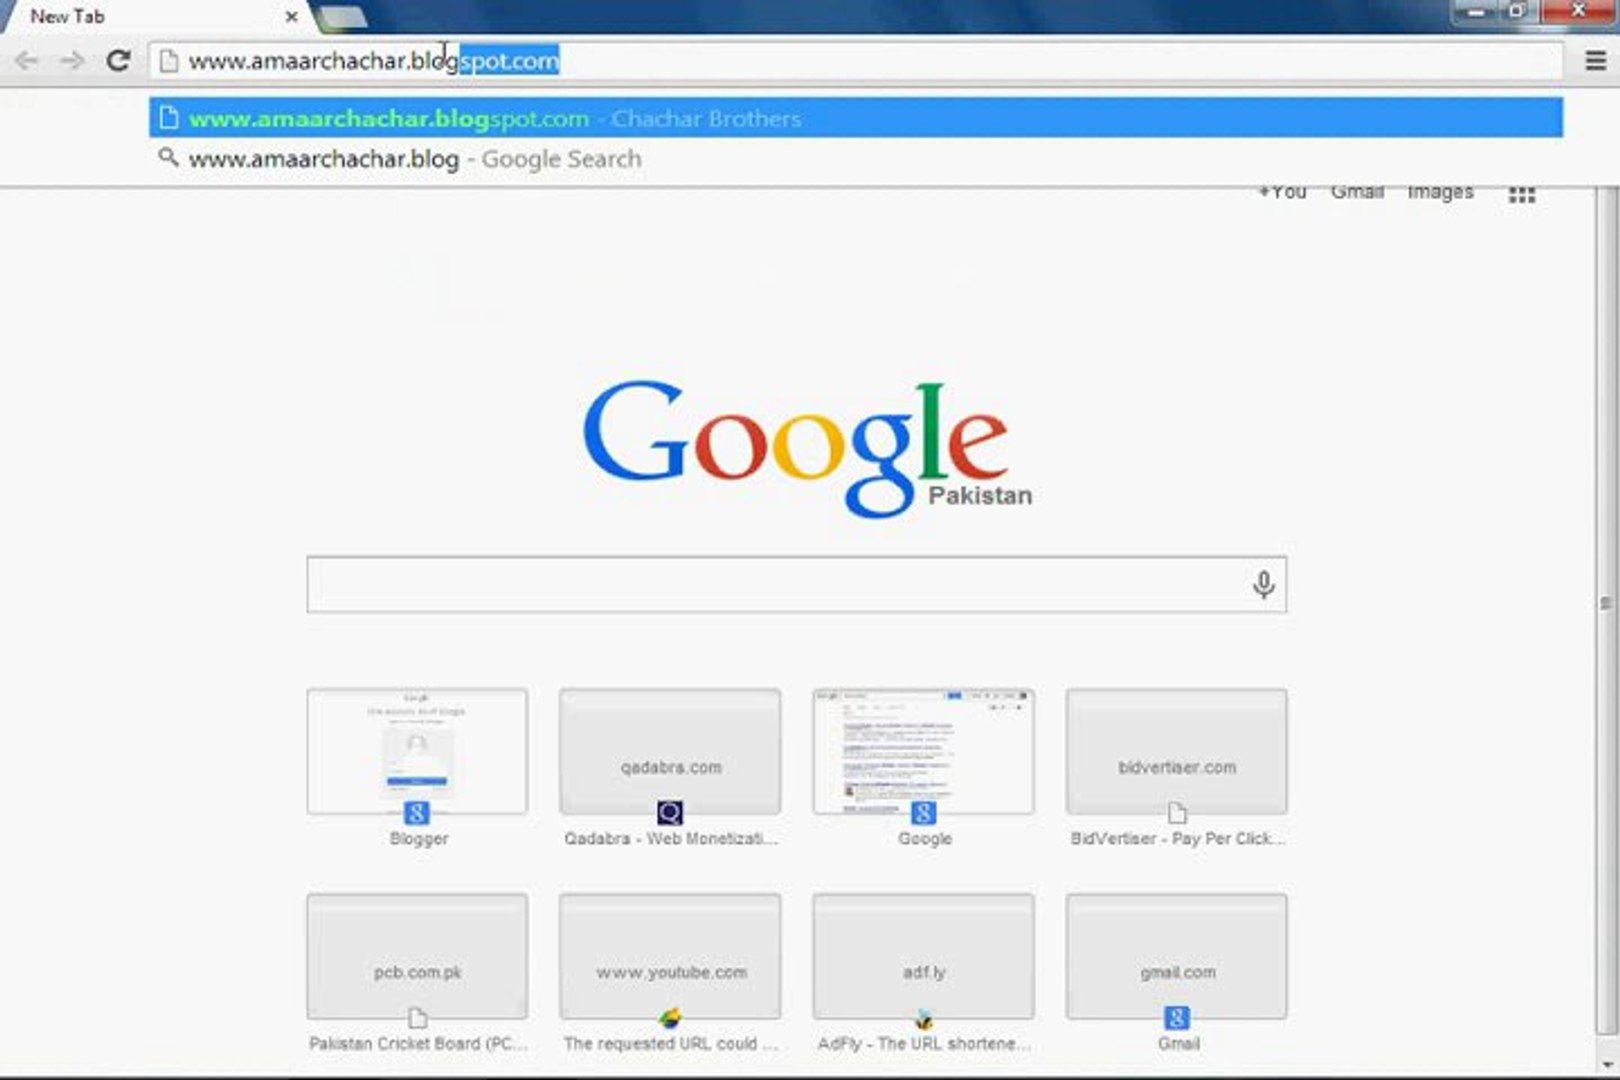Screen dimensions: 1620x1080
Task: Open the Google apps grid
Action: pyautogui.click(x=1521, y=192)
